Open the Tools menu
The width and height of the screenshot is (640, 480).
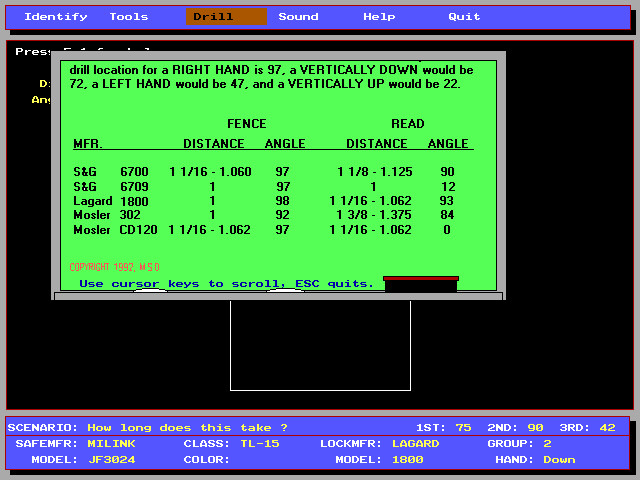coord(129,17)
